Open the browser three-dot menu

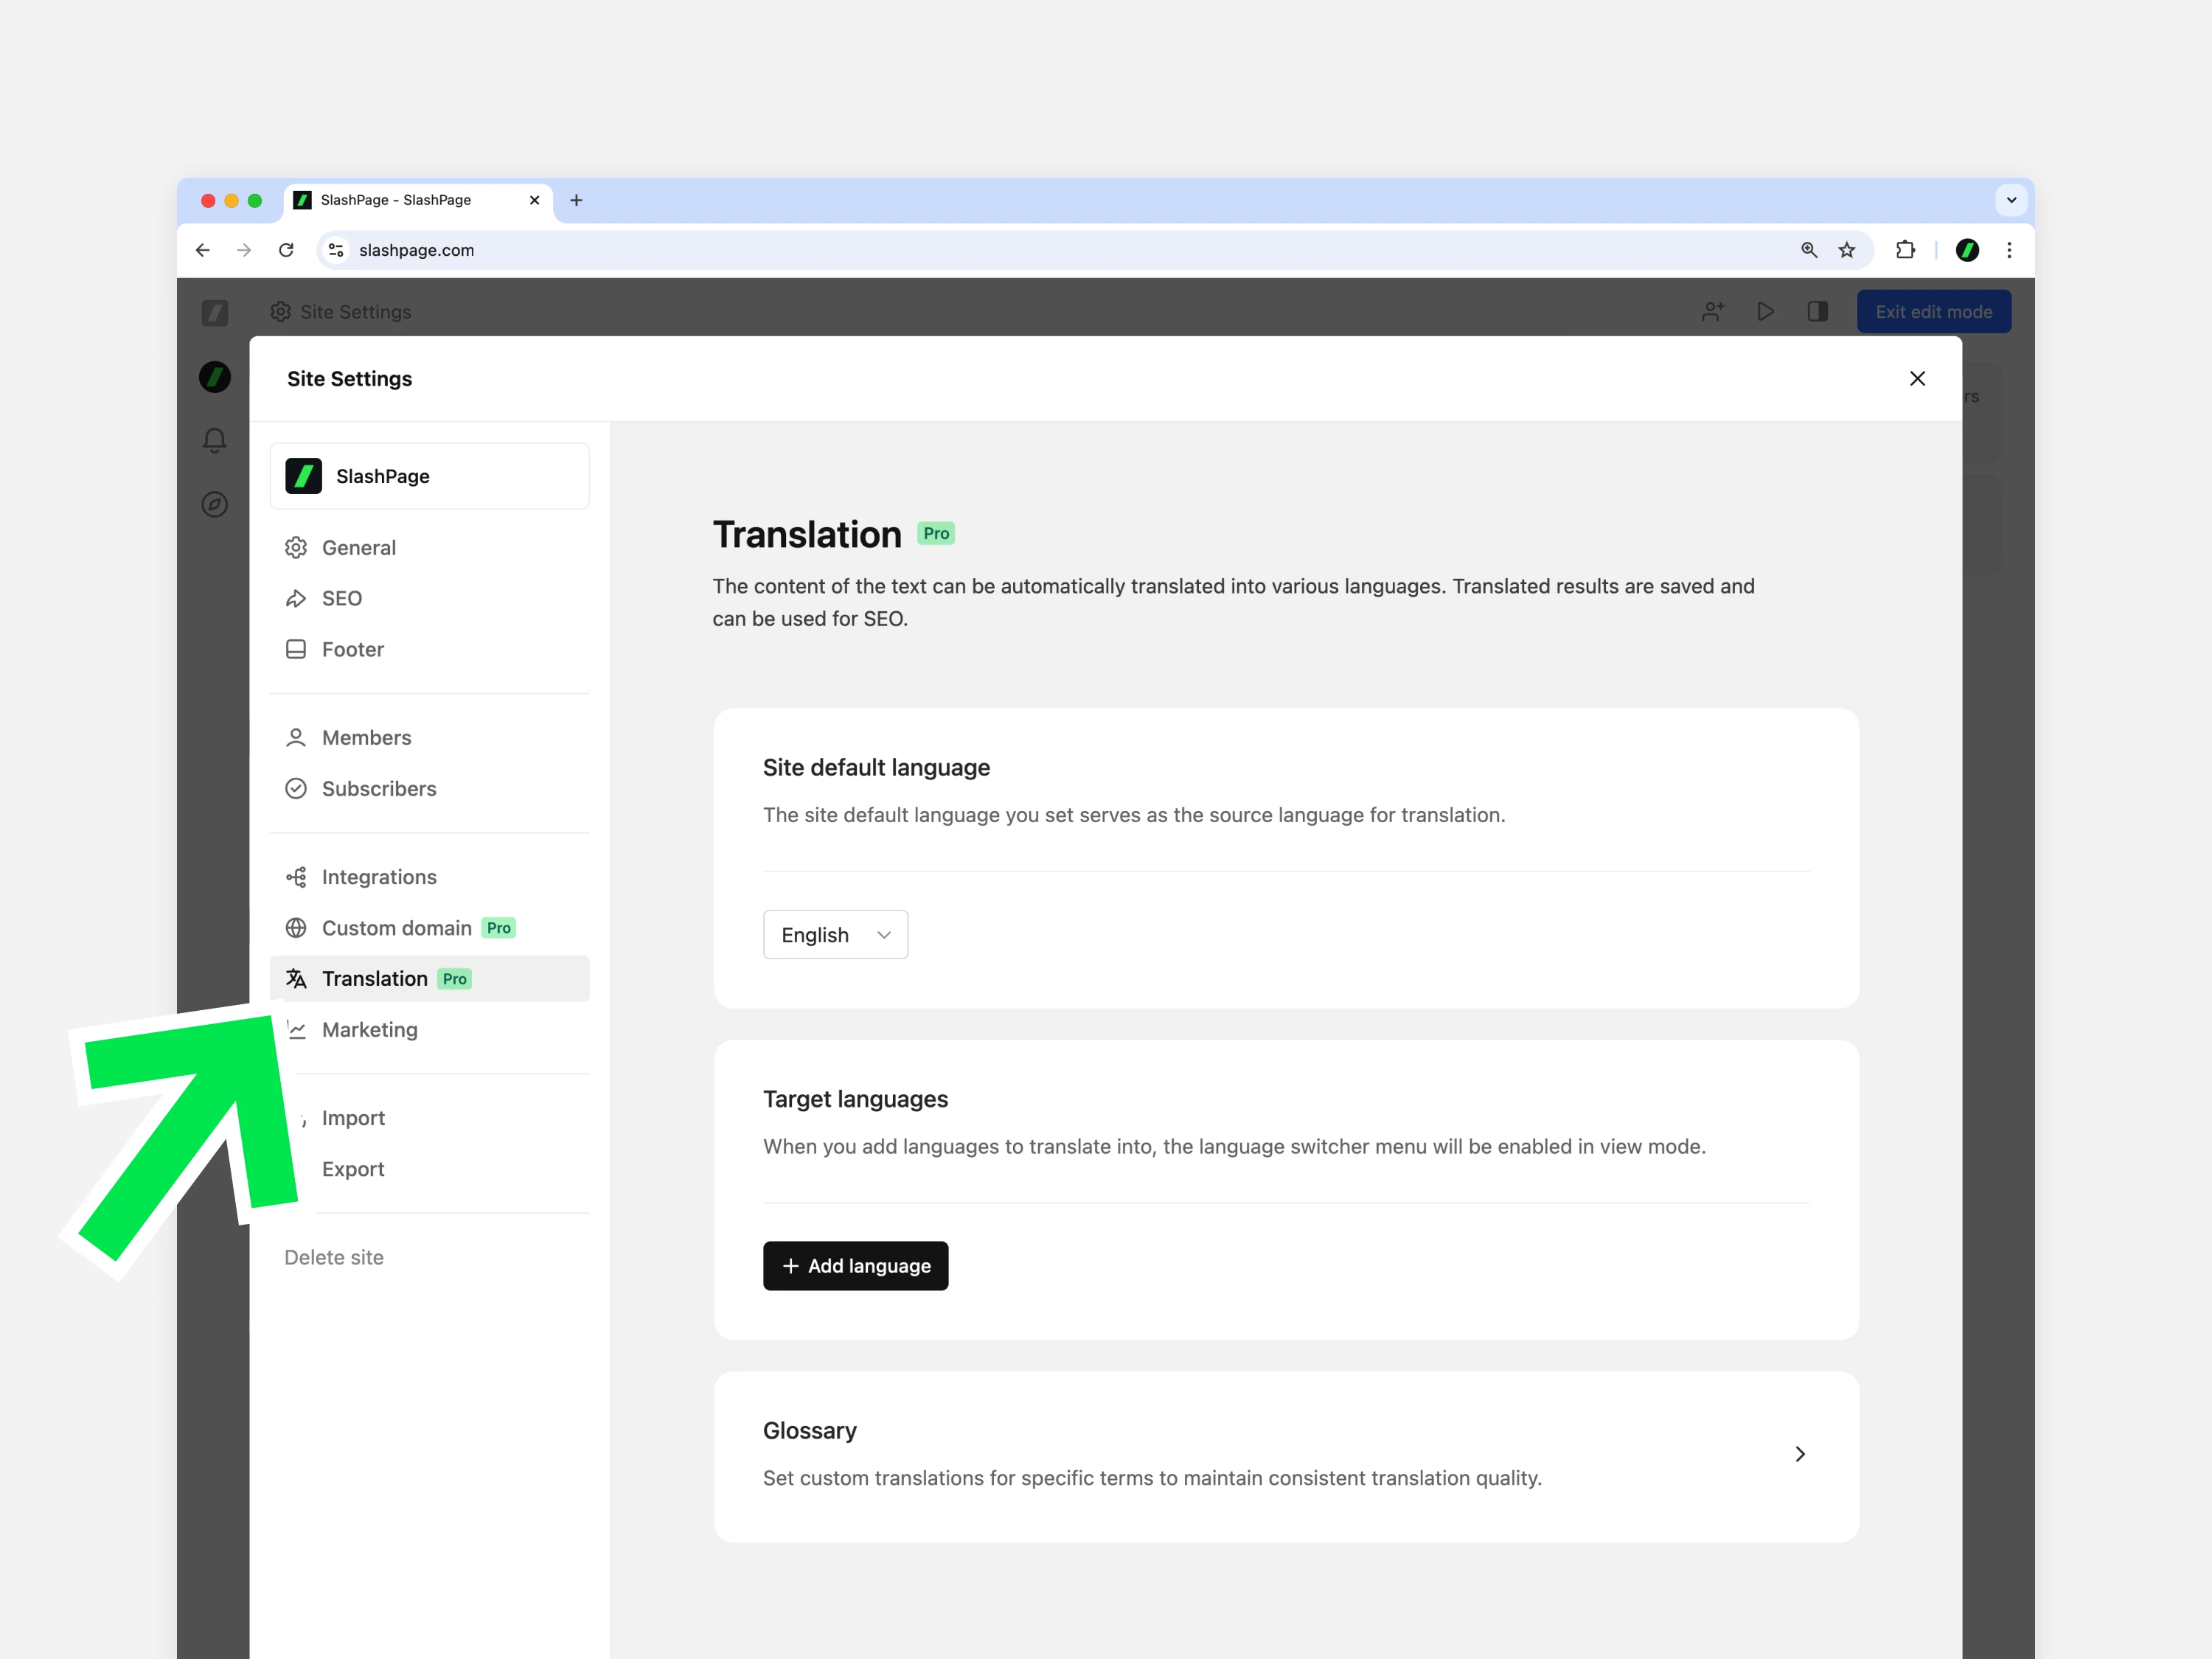pos(2009,250)
